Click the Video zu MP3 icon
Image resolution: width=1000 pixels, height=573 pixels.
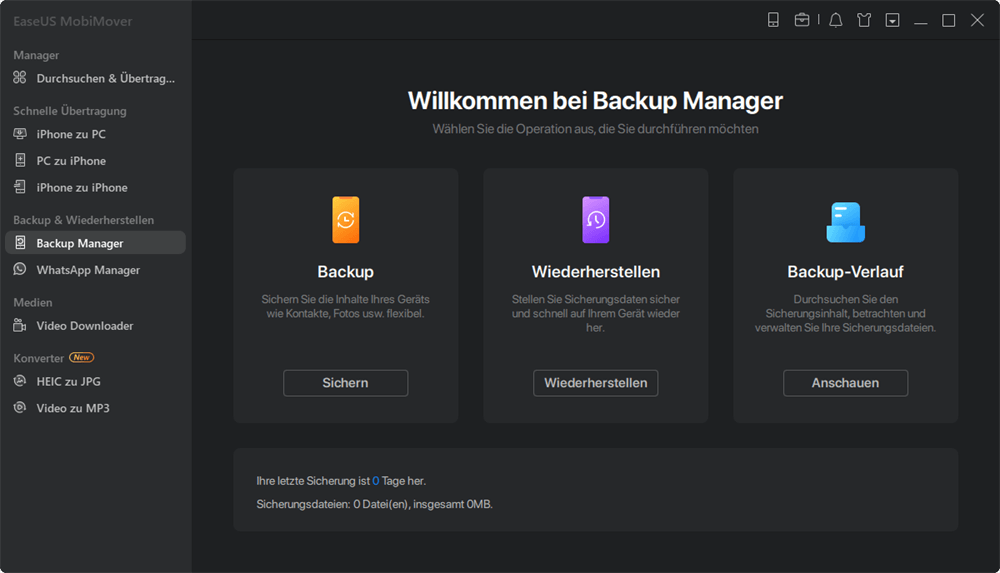point(20,408)
